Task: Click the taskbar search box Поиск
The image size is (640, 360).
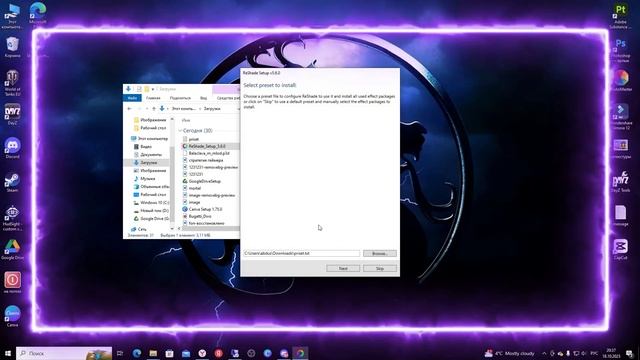Action: (x=64, y=353)
